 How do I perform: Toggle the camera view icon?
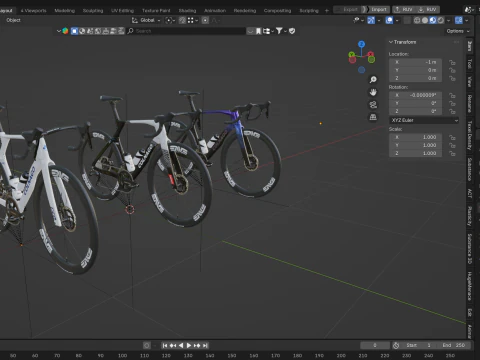(373, 105)
